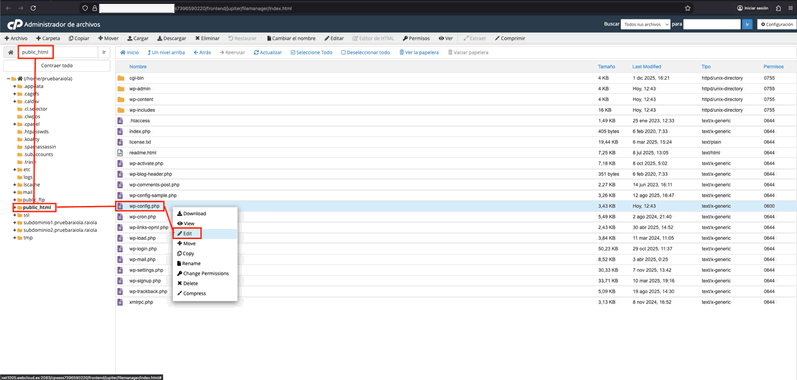This screenshot has height=380, width=797.
Task: Open the Todos sus archivos search dropdown
Action: pyautogui.click(x=646, y=24)
